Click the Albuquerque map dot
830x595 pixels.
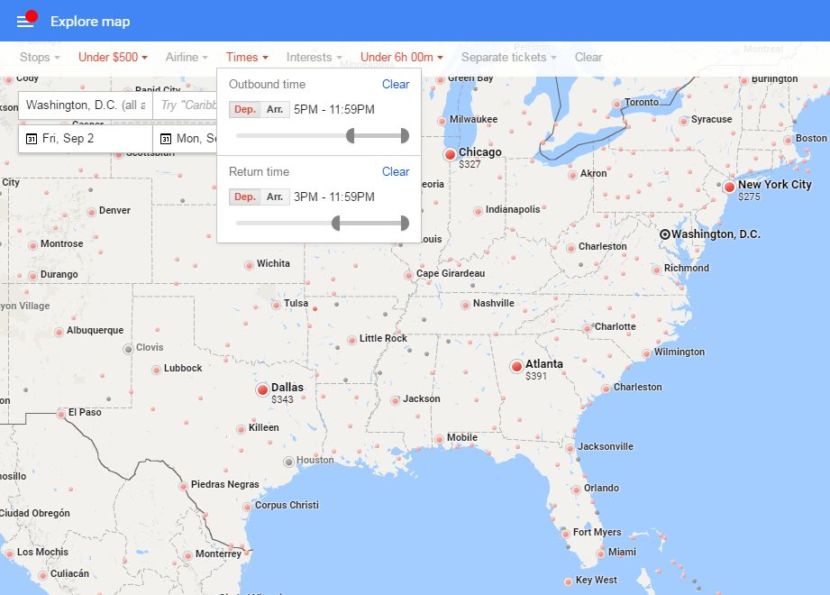(59, 332)
